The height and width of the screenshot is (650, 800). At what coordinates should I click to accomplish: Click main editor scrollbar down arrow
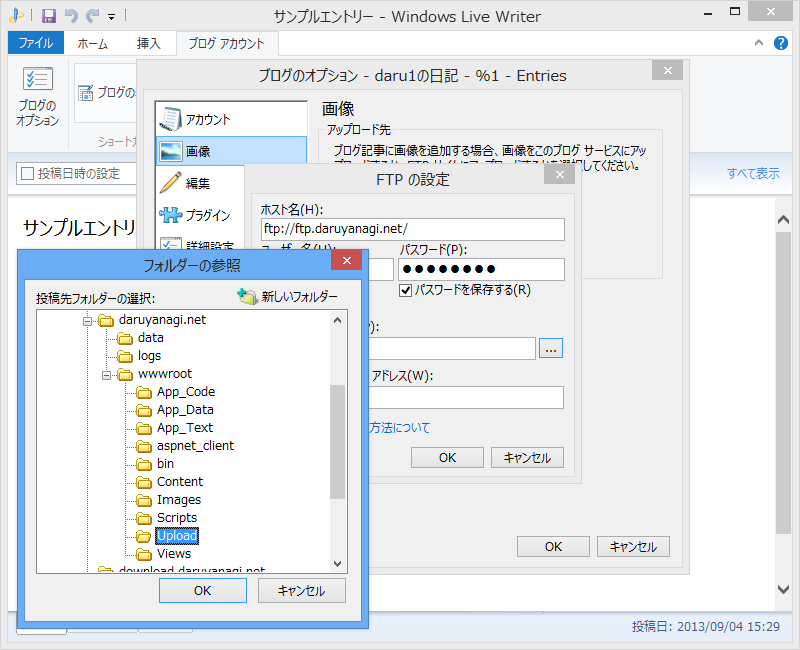tap(783, 589)
